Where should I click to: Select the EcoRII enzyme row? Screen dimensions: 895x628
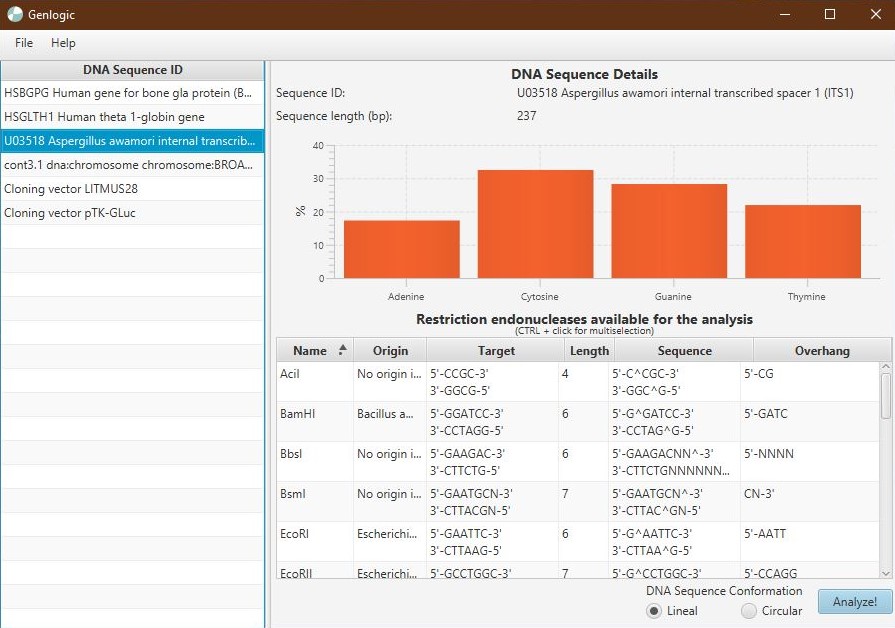click(x=578, y=570)
